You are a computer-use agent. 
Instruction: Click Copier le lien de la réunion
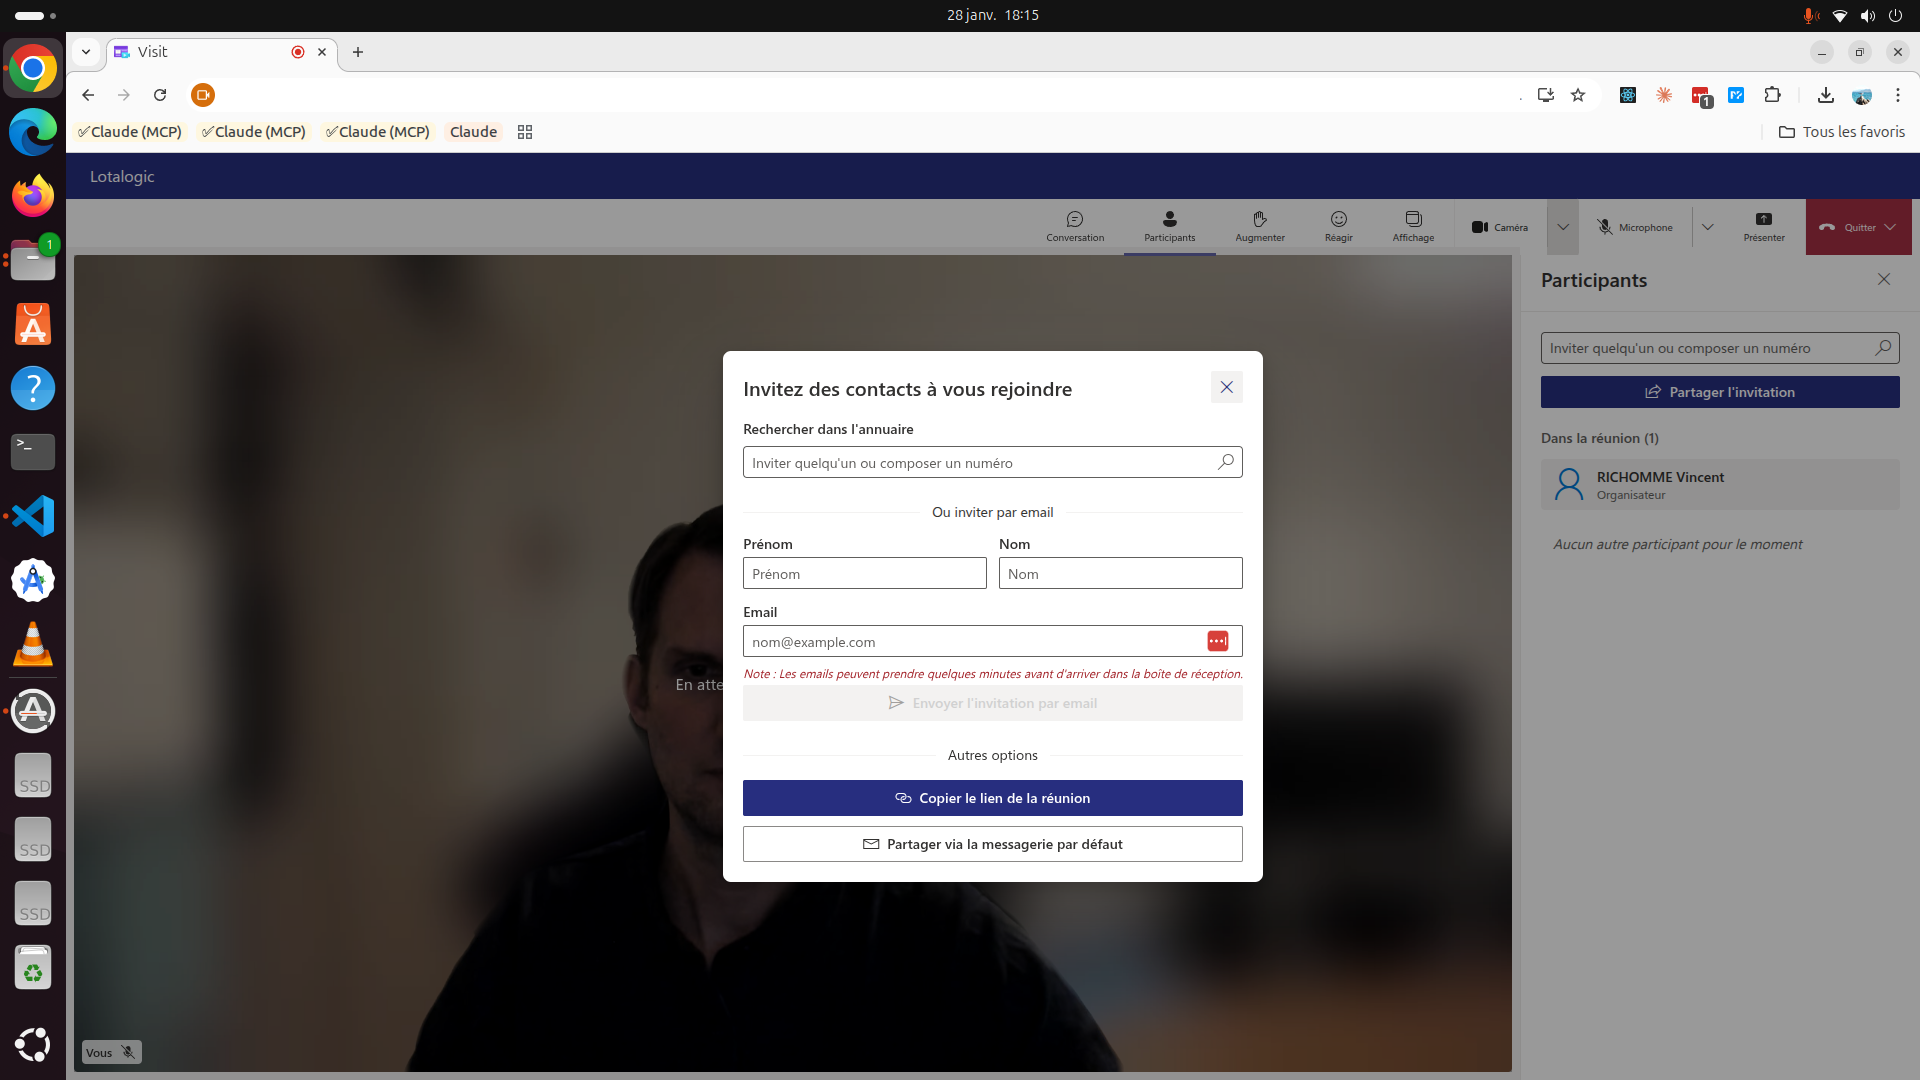tap(992, 798)
